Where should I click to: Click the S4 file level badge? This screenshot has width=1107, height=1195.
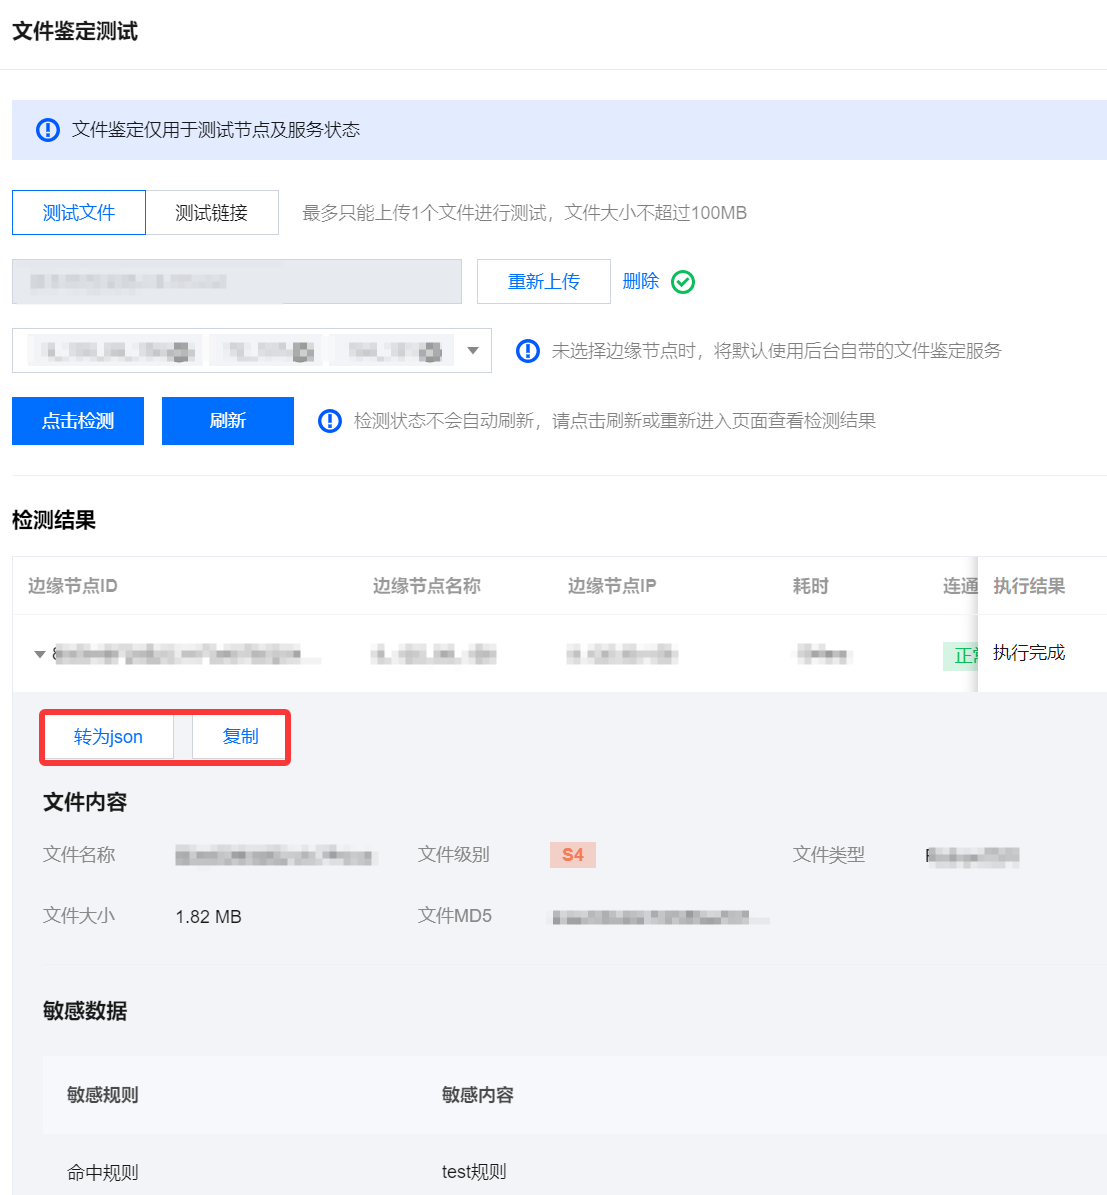(572, 855)
